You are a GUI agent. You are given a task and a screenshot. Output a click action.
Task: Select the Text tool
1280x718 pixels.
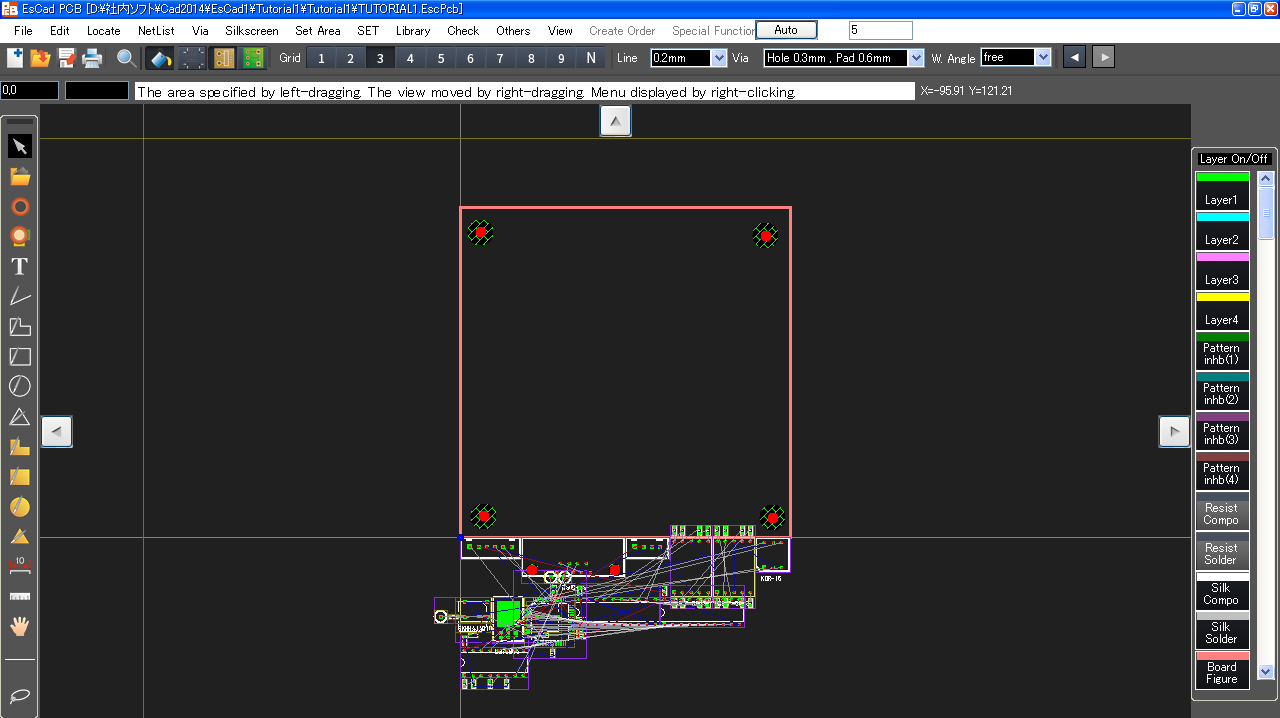[20, 266]
